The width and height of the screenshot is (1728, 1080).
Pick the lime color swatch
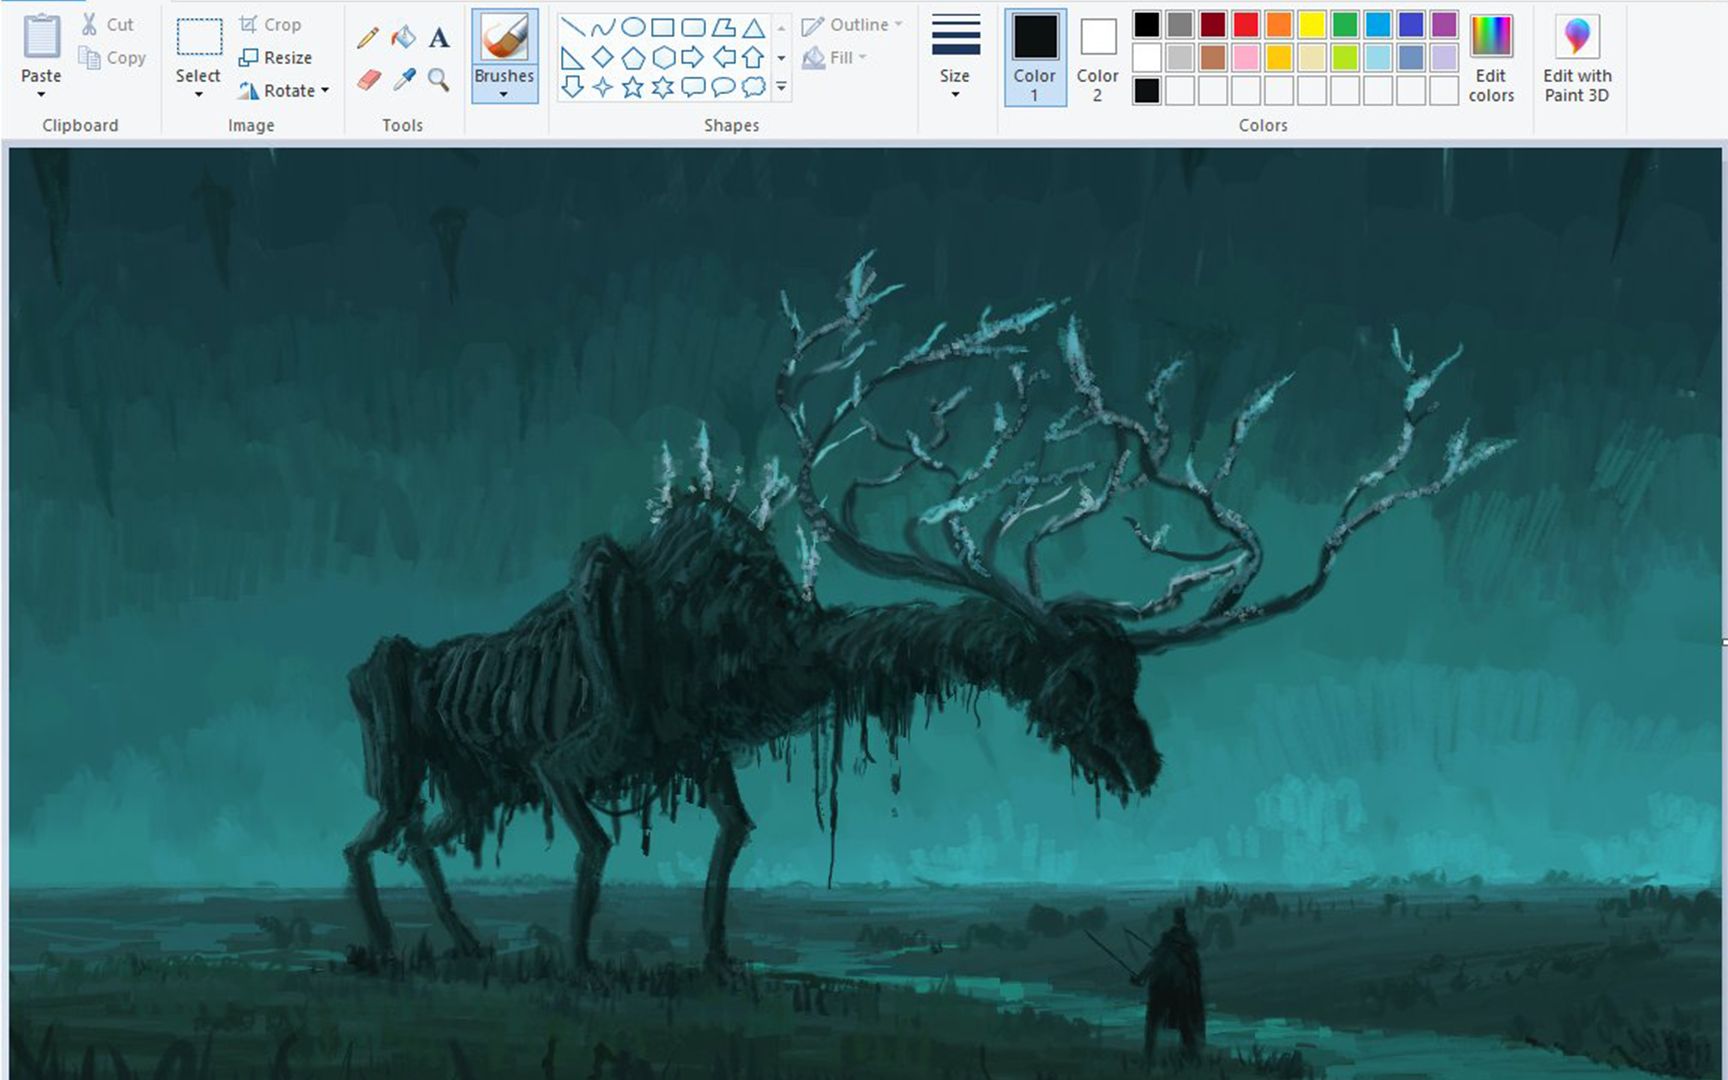(x=1345, y=57)
